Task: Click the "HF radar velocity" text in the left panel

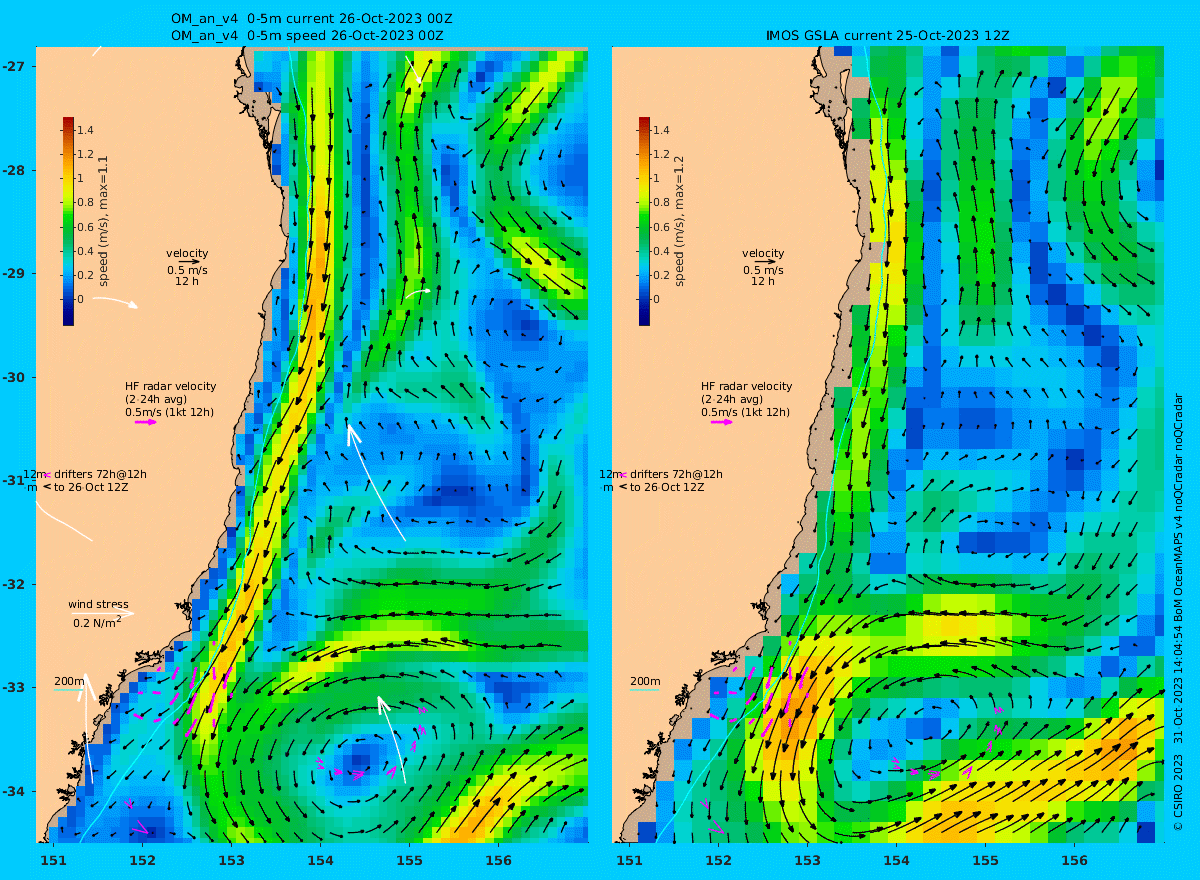Action: click(x=170, y=386)
